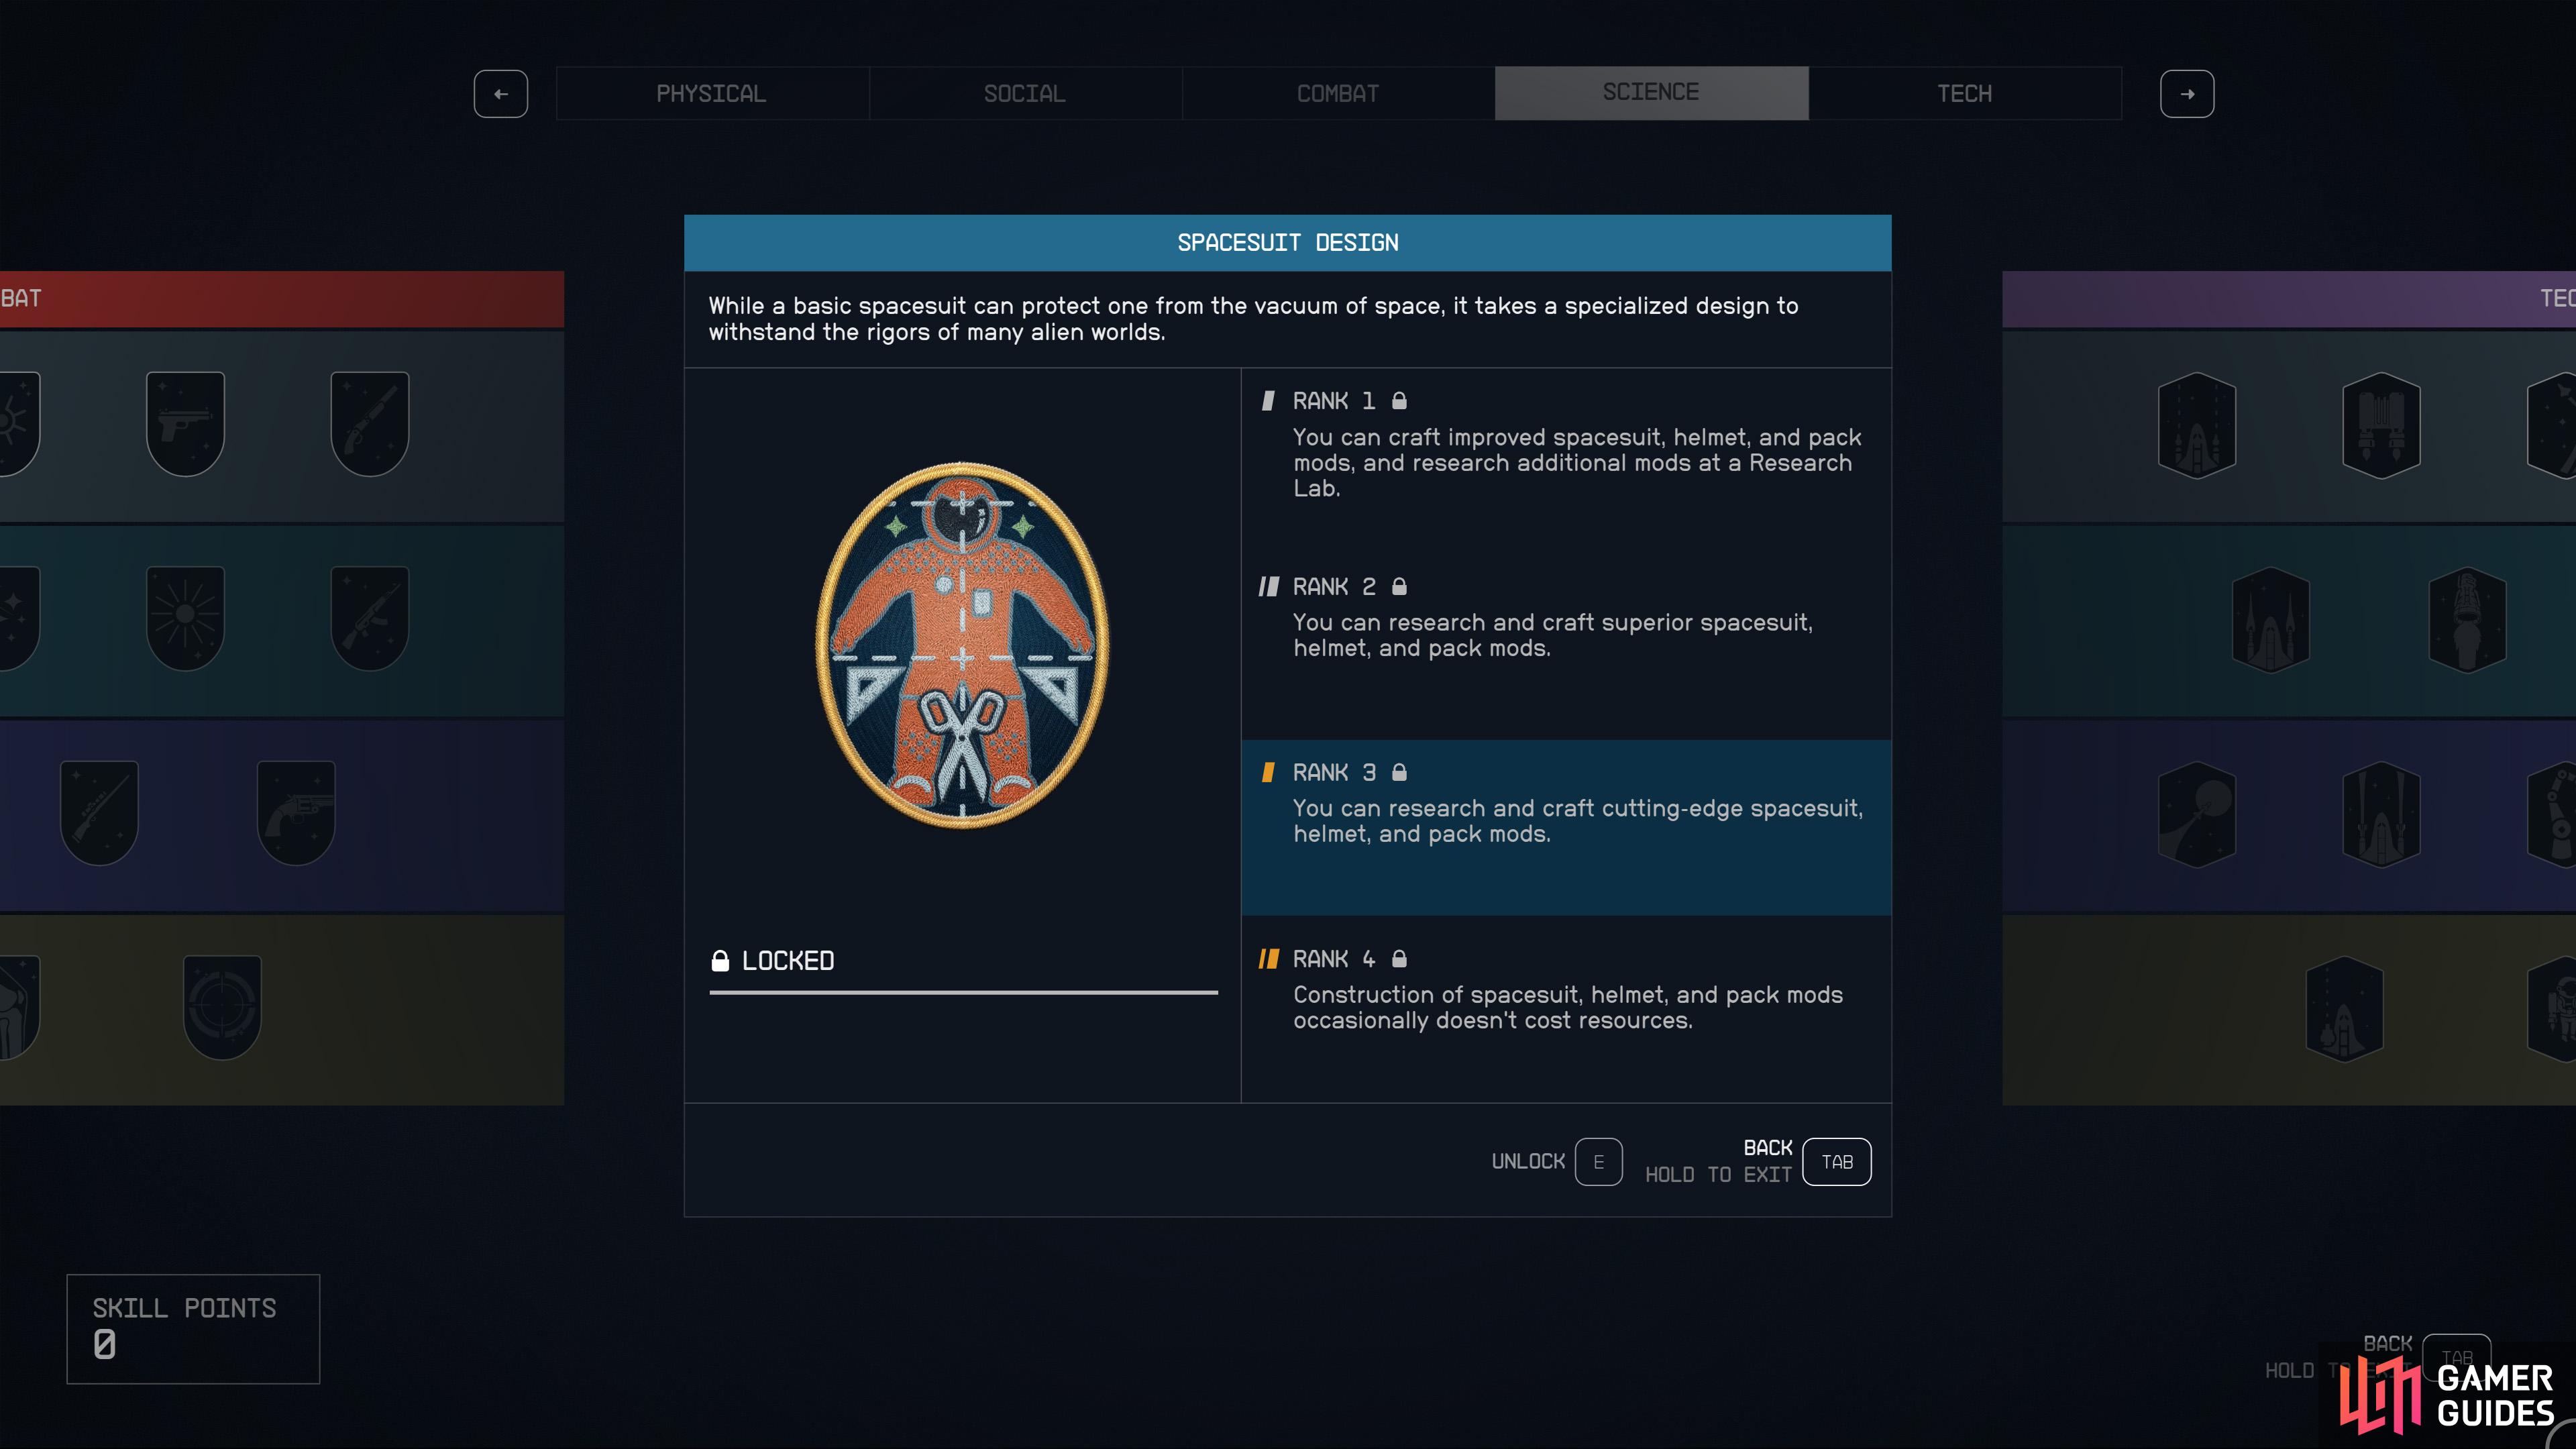Select the jetpack boost pack Tech badge
This screenshot has width=2576, height=1449.
2381,425
